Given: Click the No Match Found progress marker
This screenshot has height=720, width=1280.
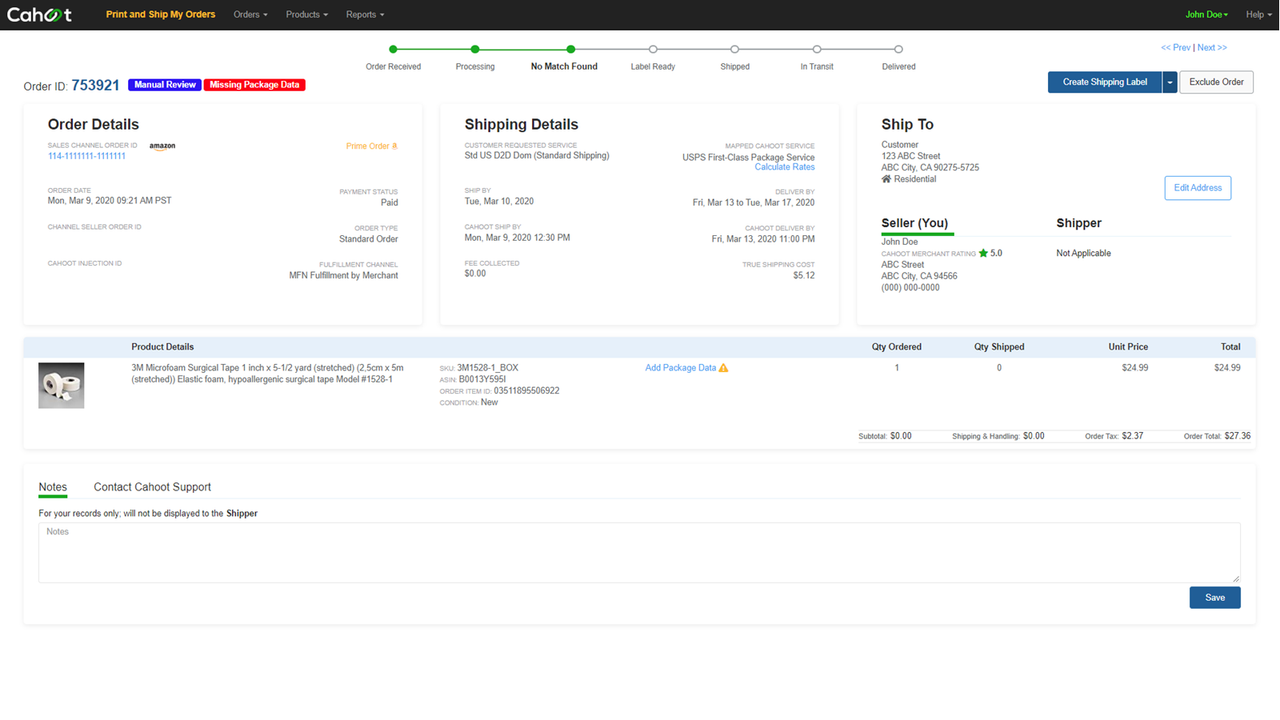Looking at the screenshot, I should pos(571,47).
